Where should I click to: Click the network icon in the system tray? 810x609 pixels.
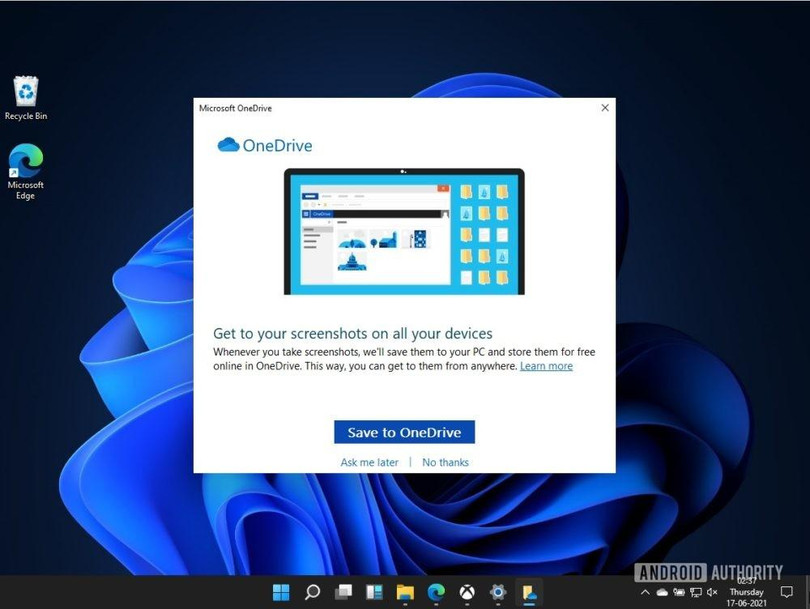695,592
